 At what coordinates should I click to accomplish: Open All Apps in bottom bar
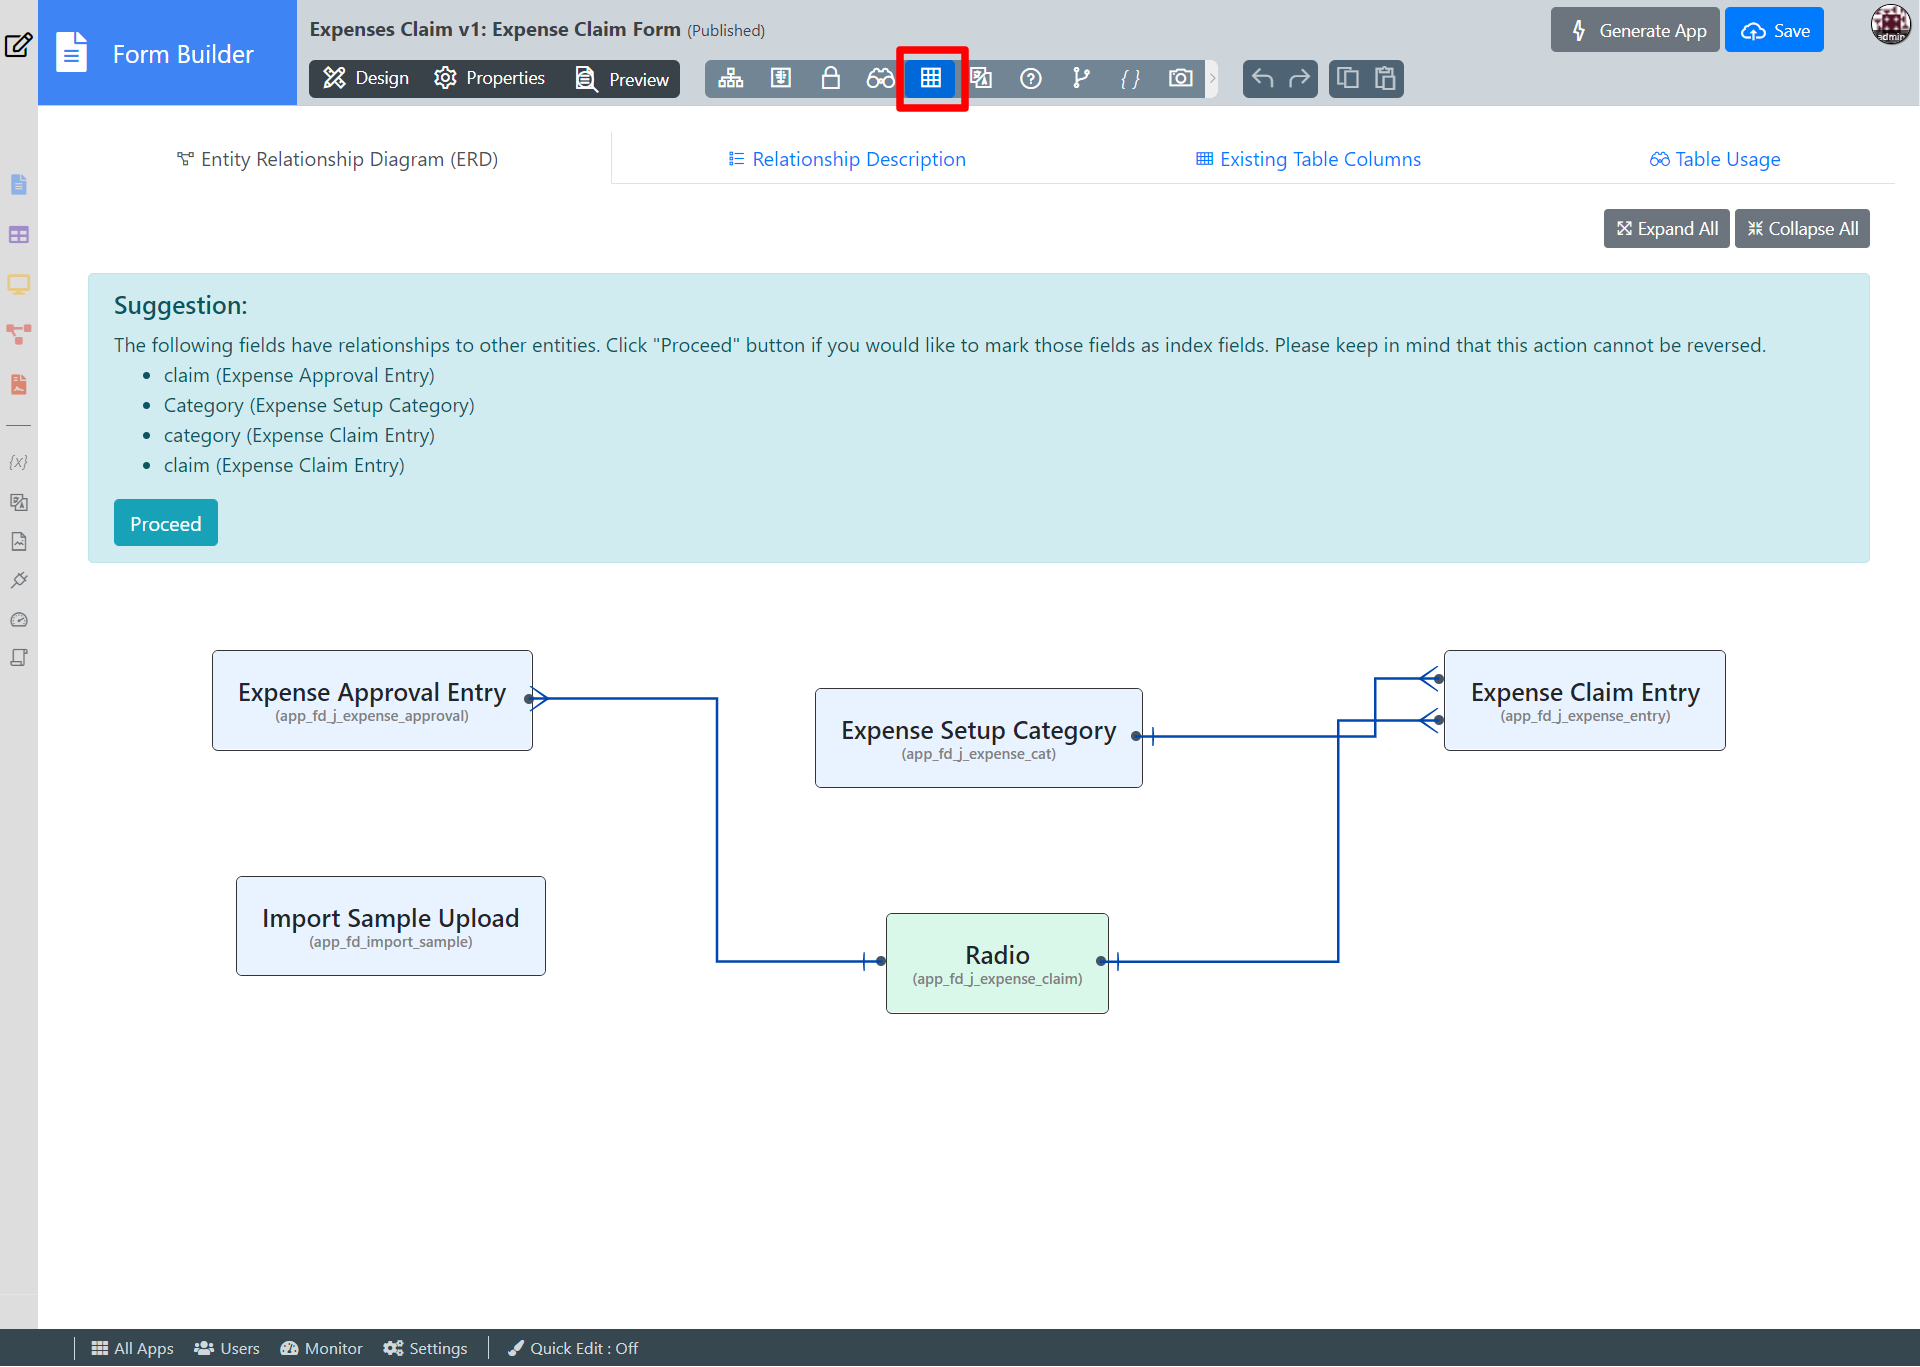point(132,1348)
